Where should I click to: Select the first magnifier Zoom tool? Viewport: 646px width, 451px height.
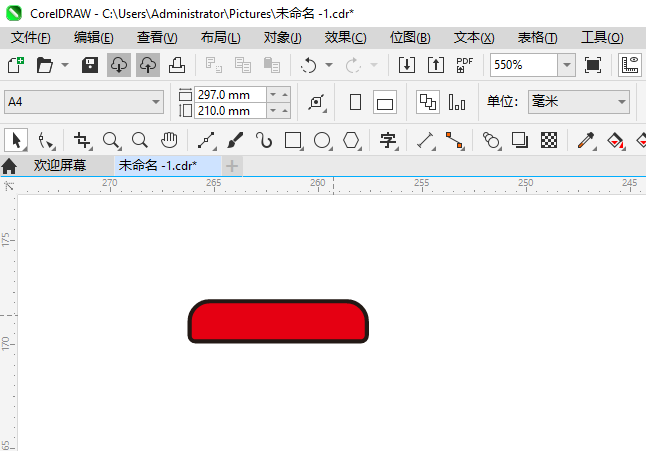point(111,140)
